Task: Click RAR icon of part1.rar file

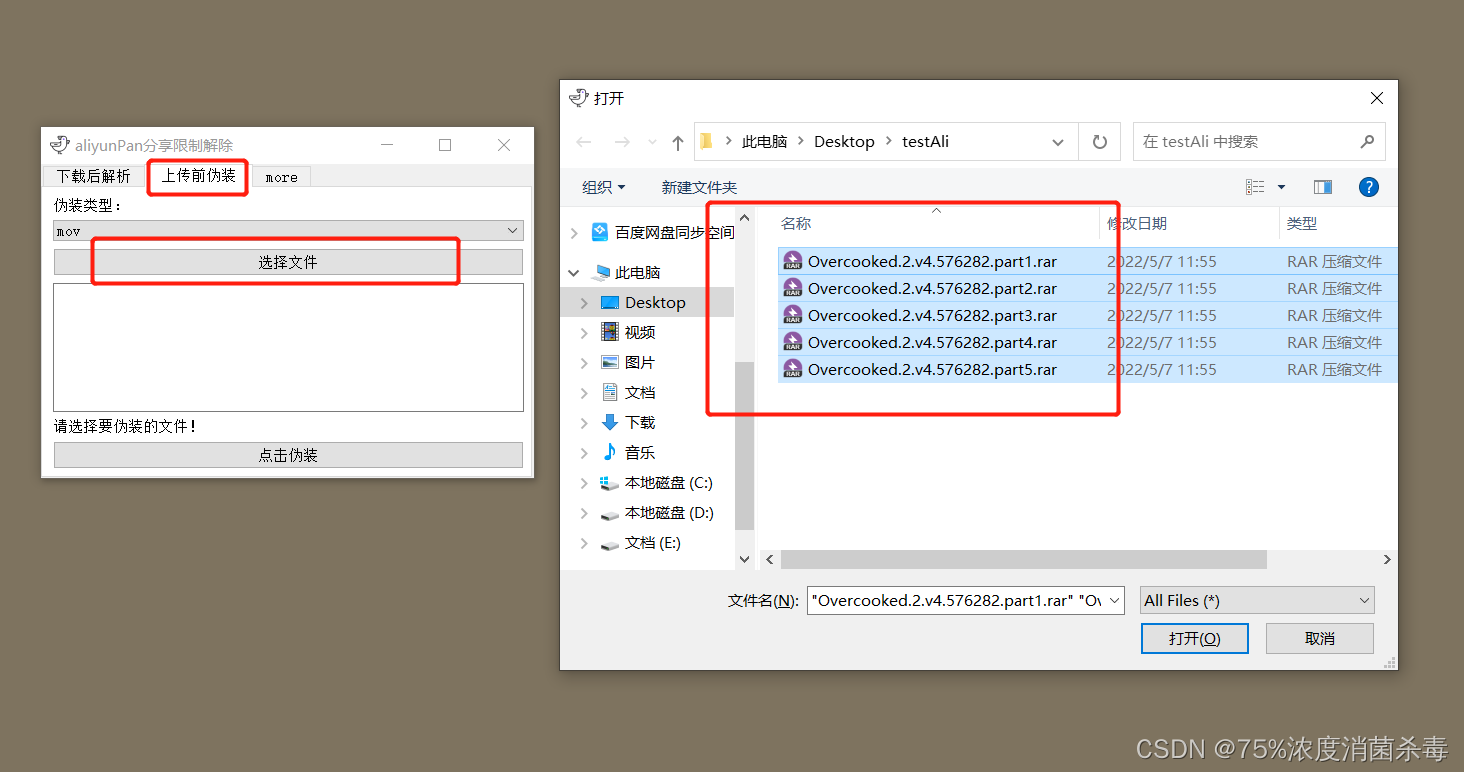Action: pyautogui.click(x=793, y=261)
